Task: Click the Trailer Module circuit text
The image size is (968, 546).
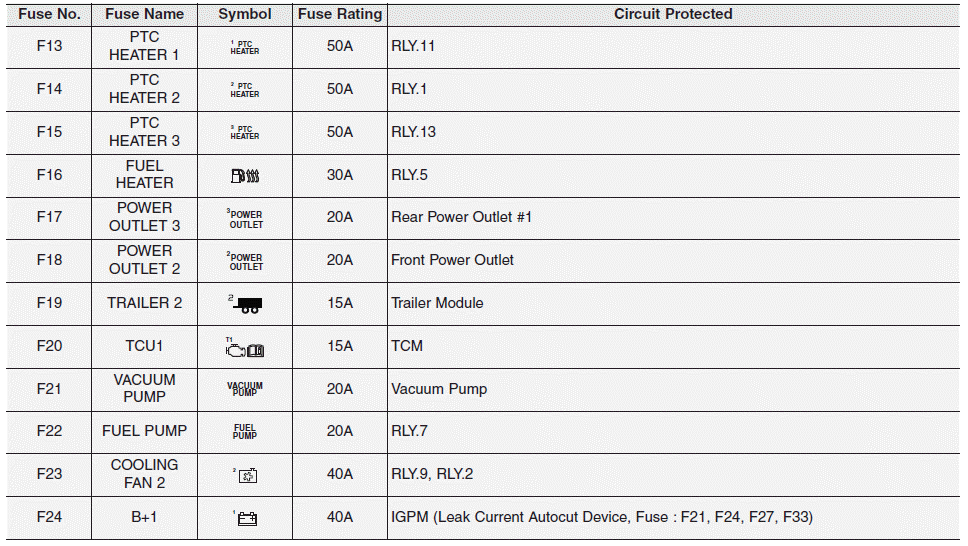Action: pos(437,303)
